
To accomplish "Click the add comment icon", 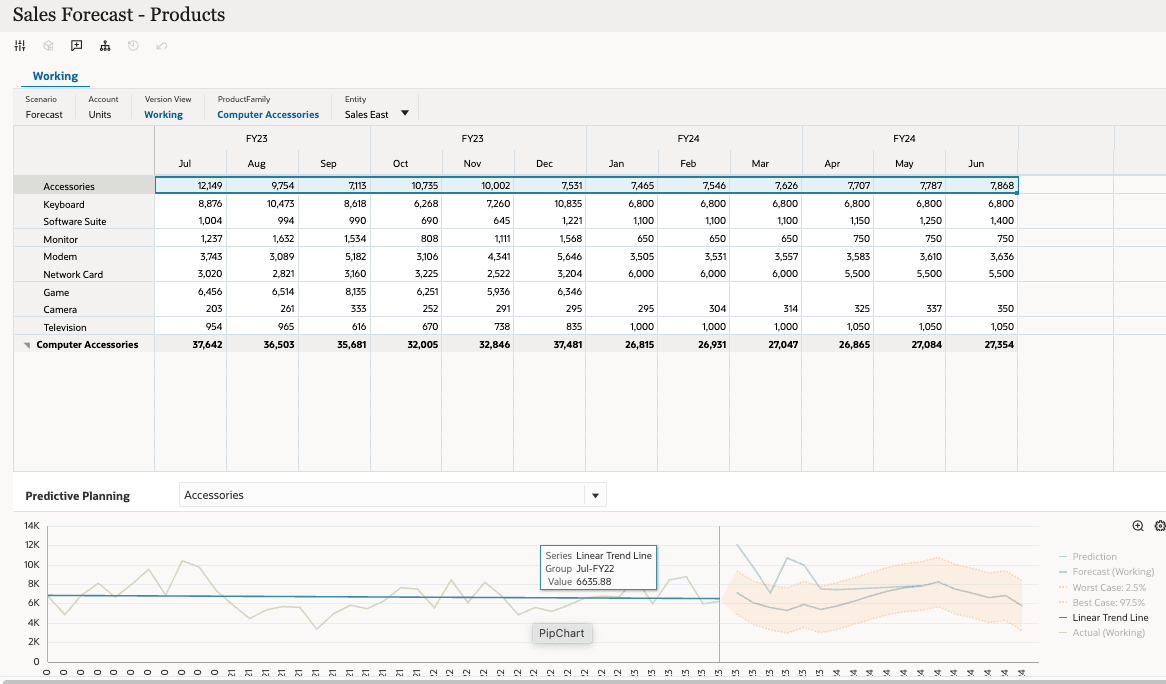I will (x=77, y=46).
